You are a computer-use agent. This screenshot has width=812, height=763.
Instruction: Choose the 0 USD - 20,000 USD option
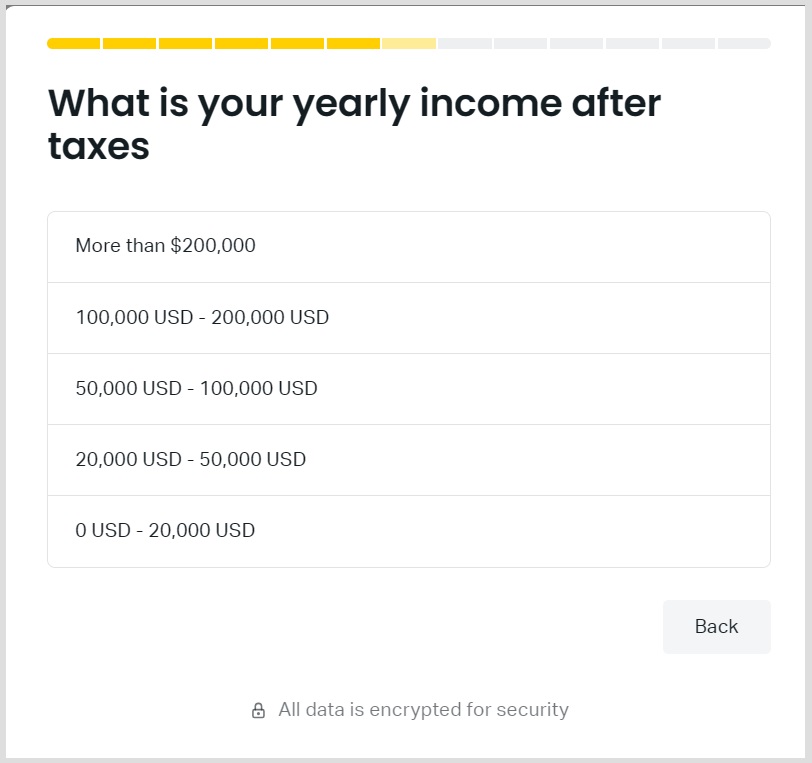pyautogui.click(x=408, y=531)
